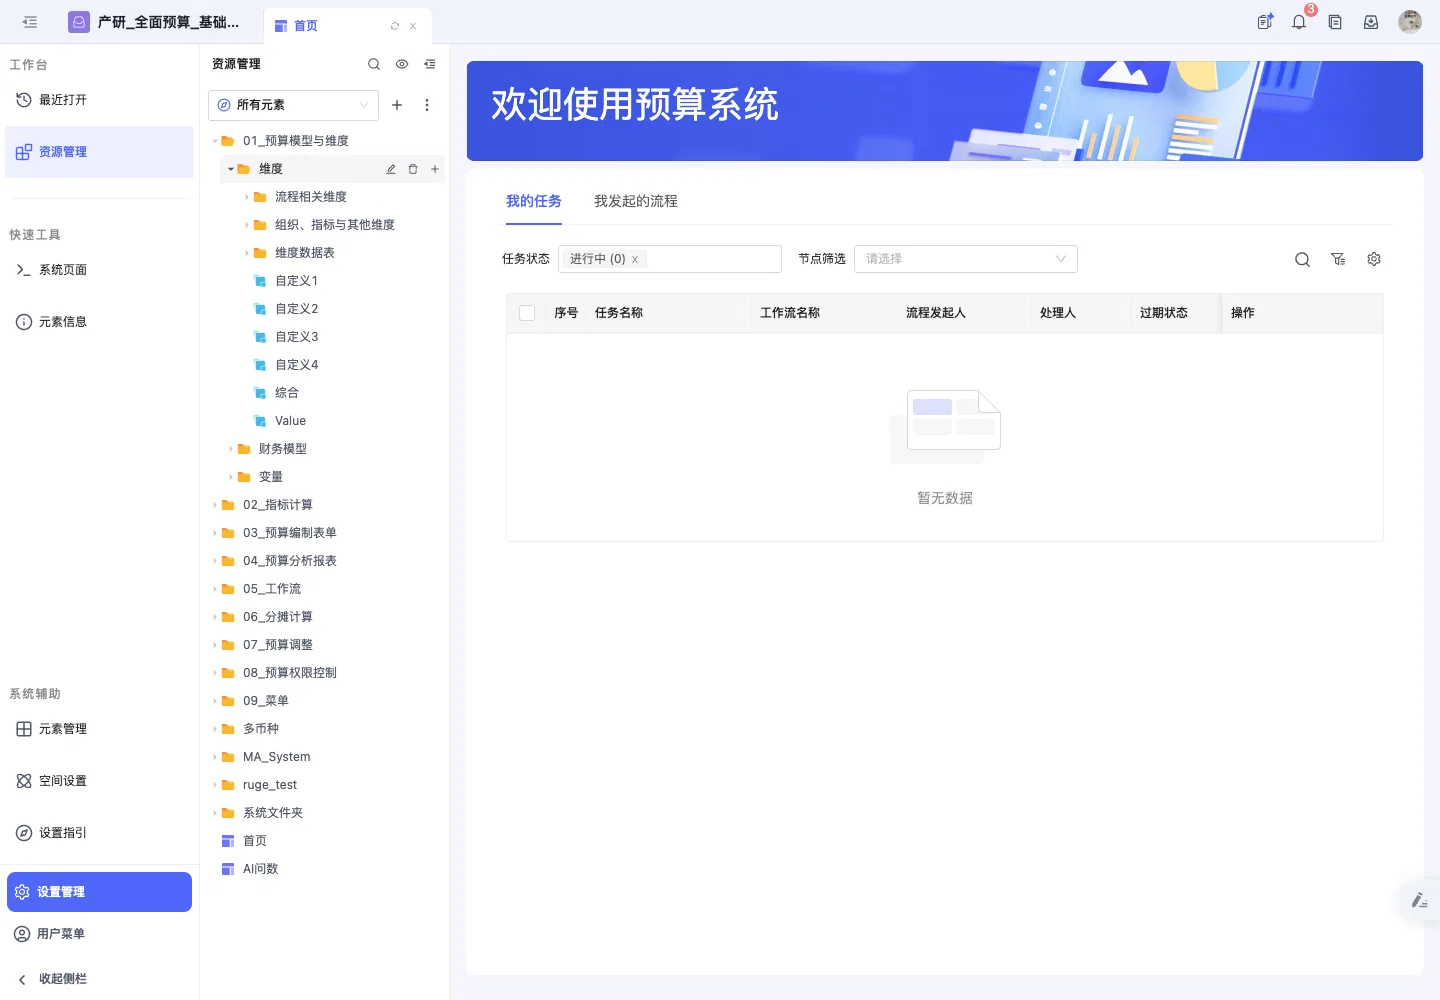1440x1000 pixels.
Task: Open 最近打开 in sidebar
Action: [99, 100]
